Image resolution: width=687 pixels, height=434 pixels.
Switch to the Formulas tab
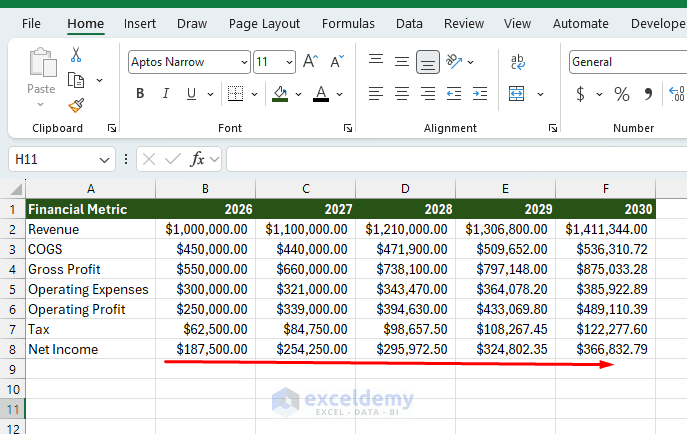(x=348, y=23)
